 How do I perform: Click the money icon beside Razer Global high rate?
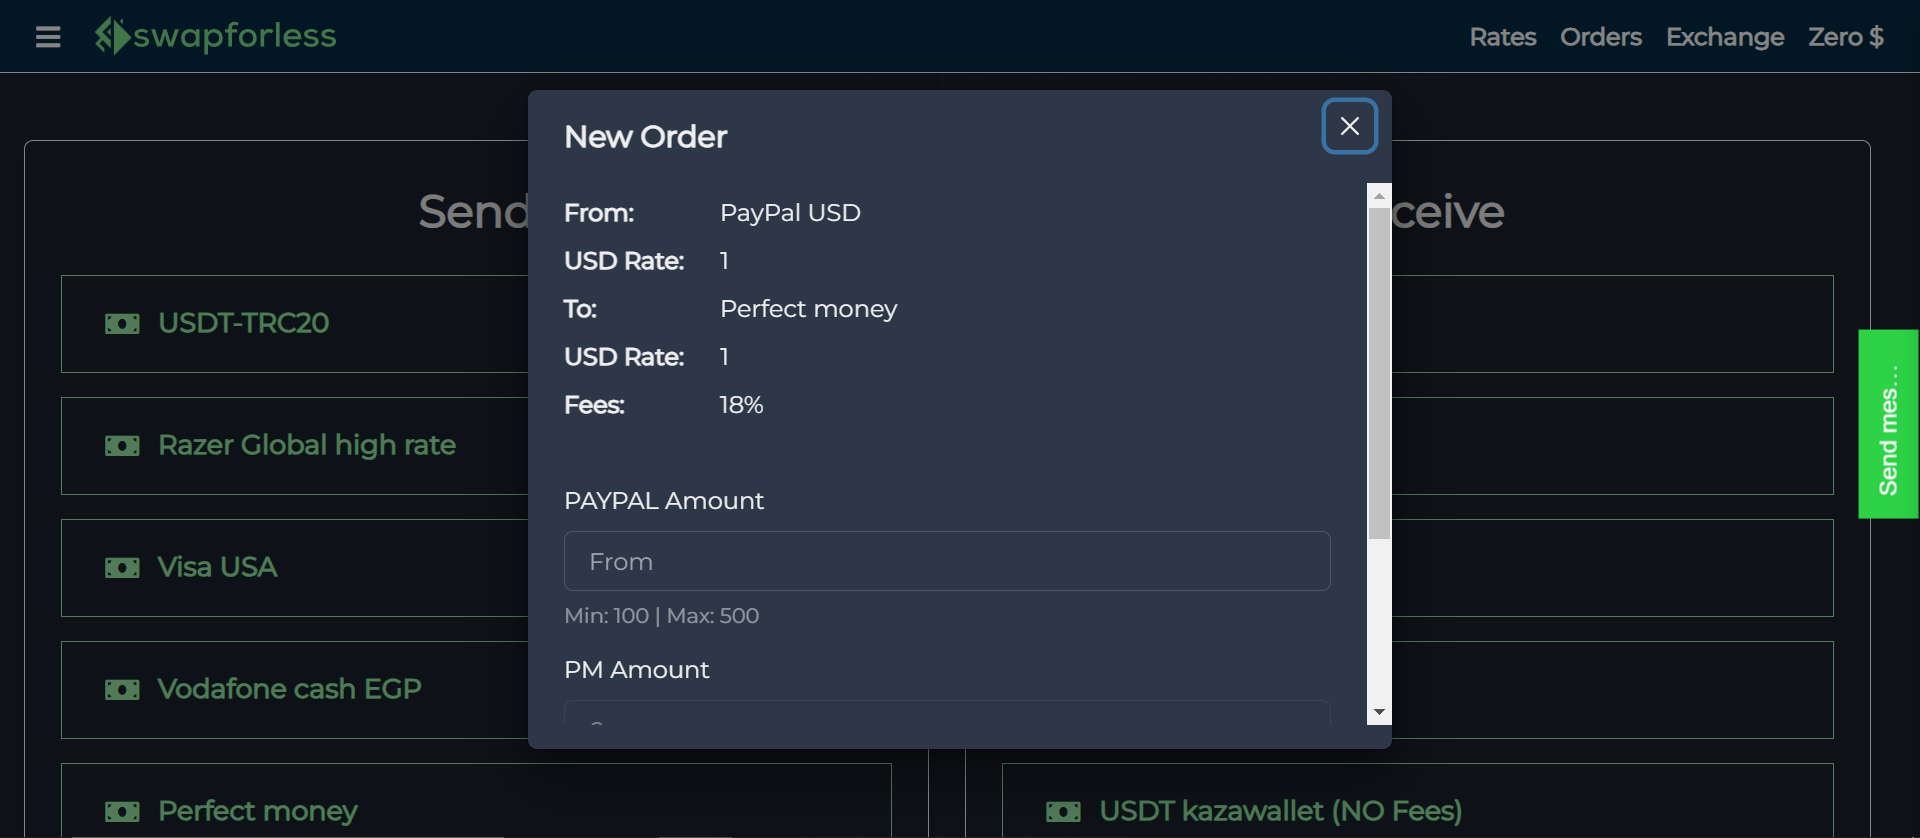[122, 446]
